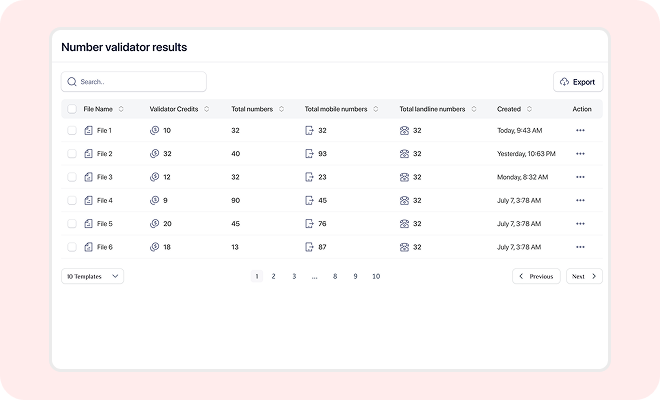Screen dimensions: 660x400
Task: Go to pagination page 2
Action: pos(274,276)
